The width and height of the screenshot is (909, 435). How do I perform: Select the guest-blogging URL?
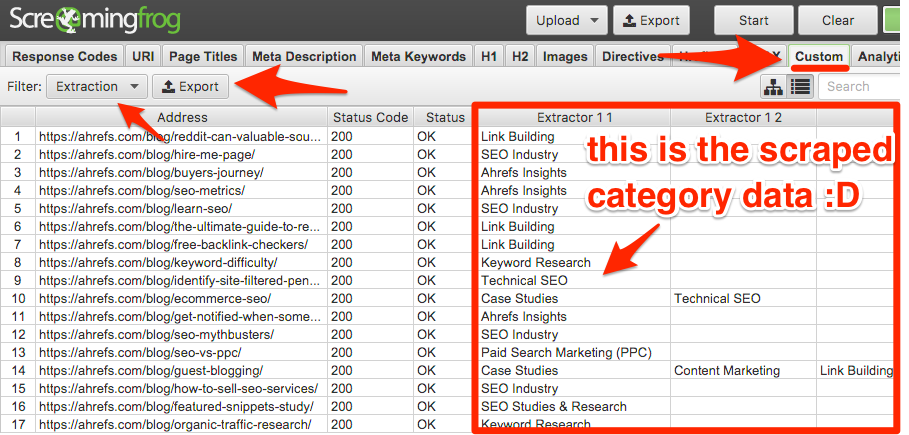click(x=151, y=371)
